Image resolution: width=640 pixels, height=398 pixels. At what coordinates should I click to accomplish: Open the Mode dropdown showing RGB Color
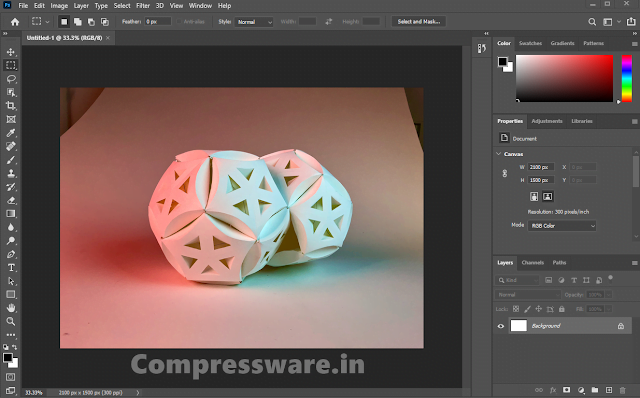(x=562, y=226)
